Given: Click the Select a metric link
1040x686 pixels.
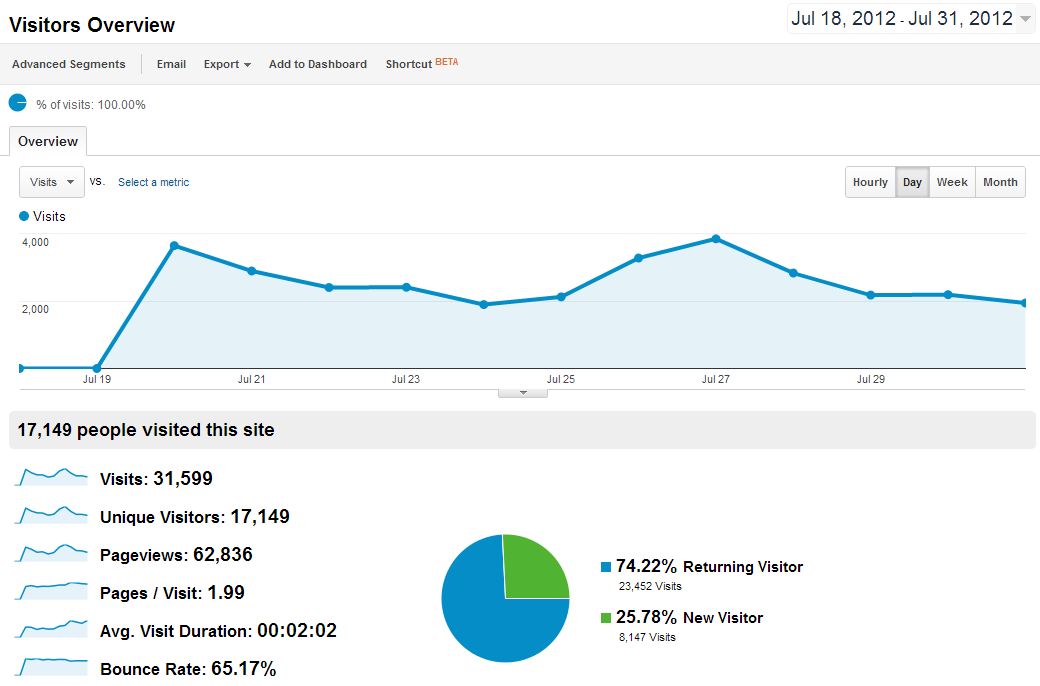Looking at the screenshot, I should (x=153, y=182).
